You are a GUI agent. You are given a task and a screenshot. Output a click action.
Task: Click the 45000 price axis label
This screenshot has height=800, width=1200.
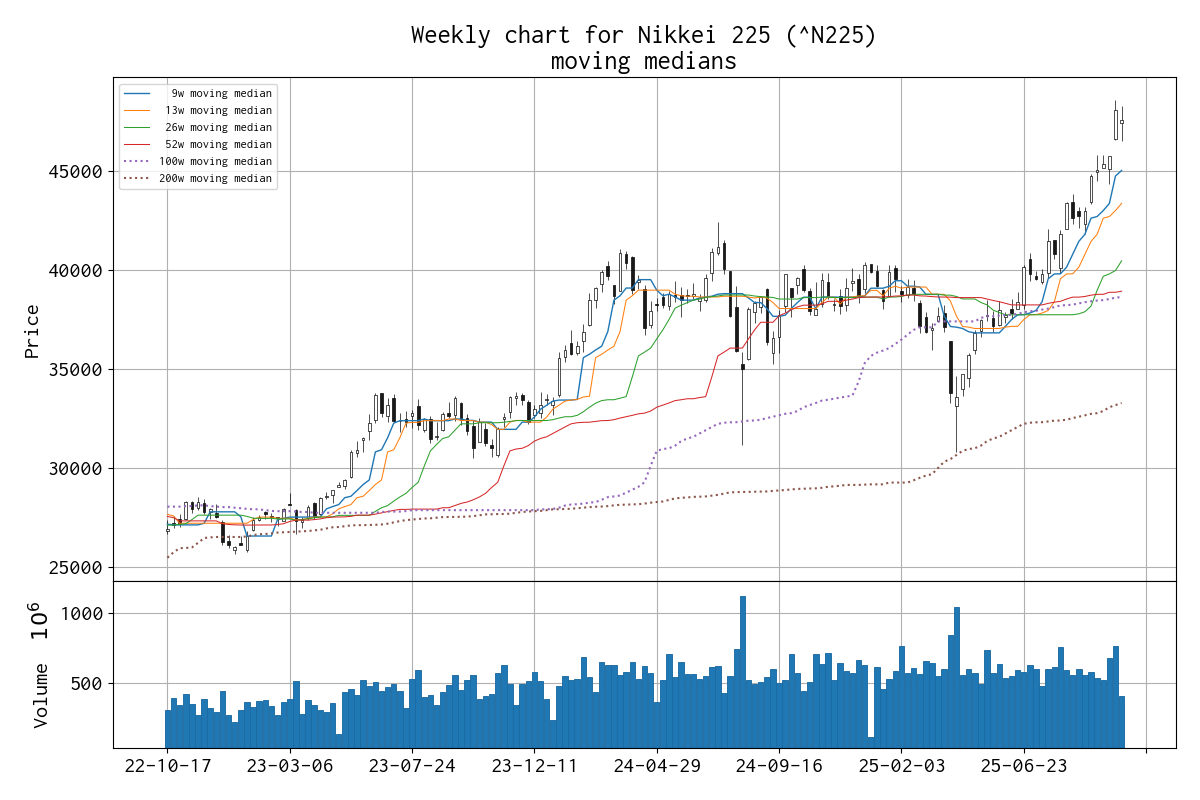(x=75, y=172)
